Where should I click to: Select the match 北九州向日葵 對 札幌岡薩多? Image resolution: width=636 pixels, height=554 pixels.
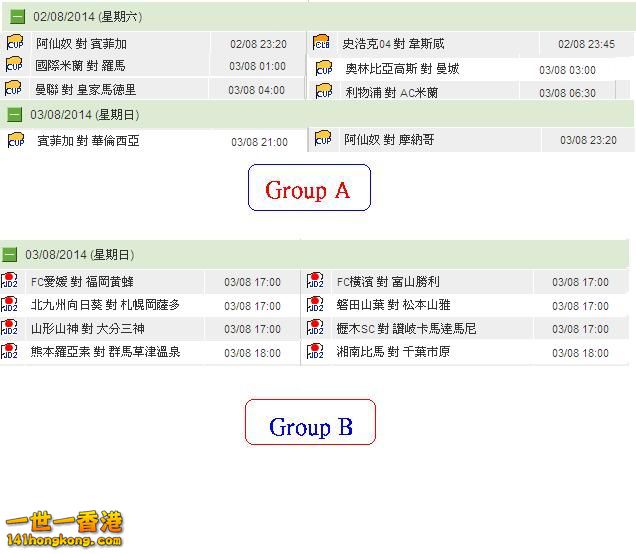[105, 305]
